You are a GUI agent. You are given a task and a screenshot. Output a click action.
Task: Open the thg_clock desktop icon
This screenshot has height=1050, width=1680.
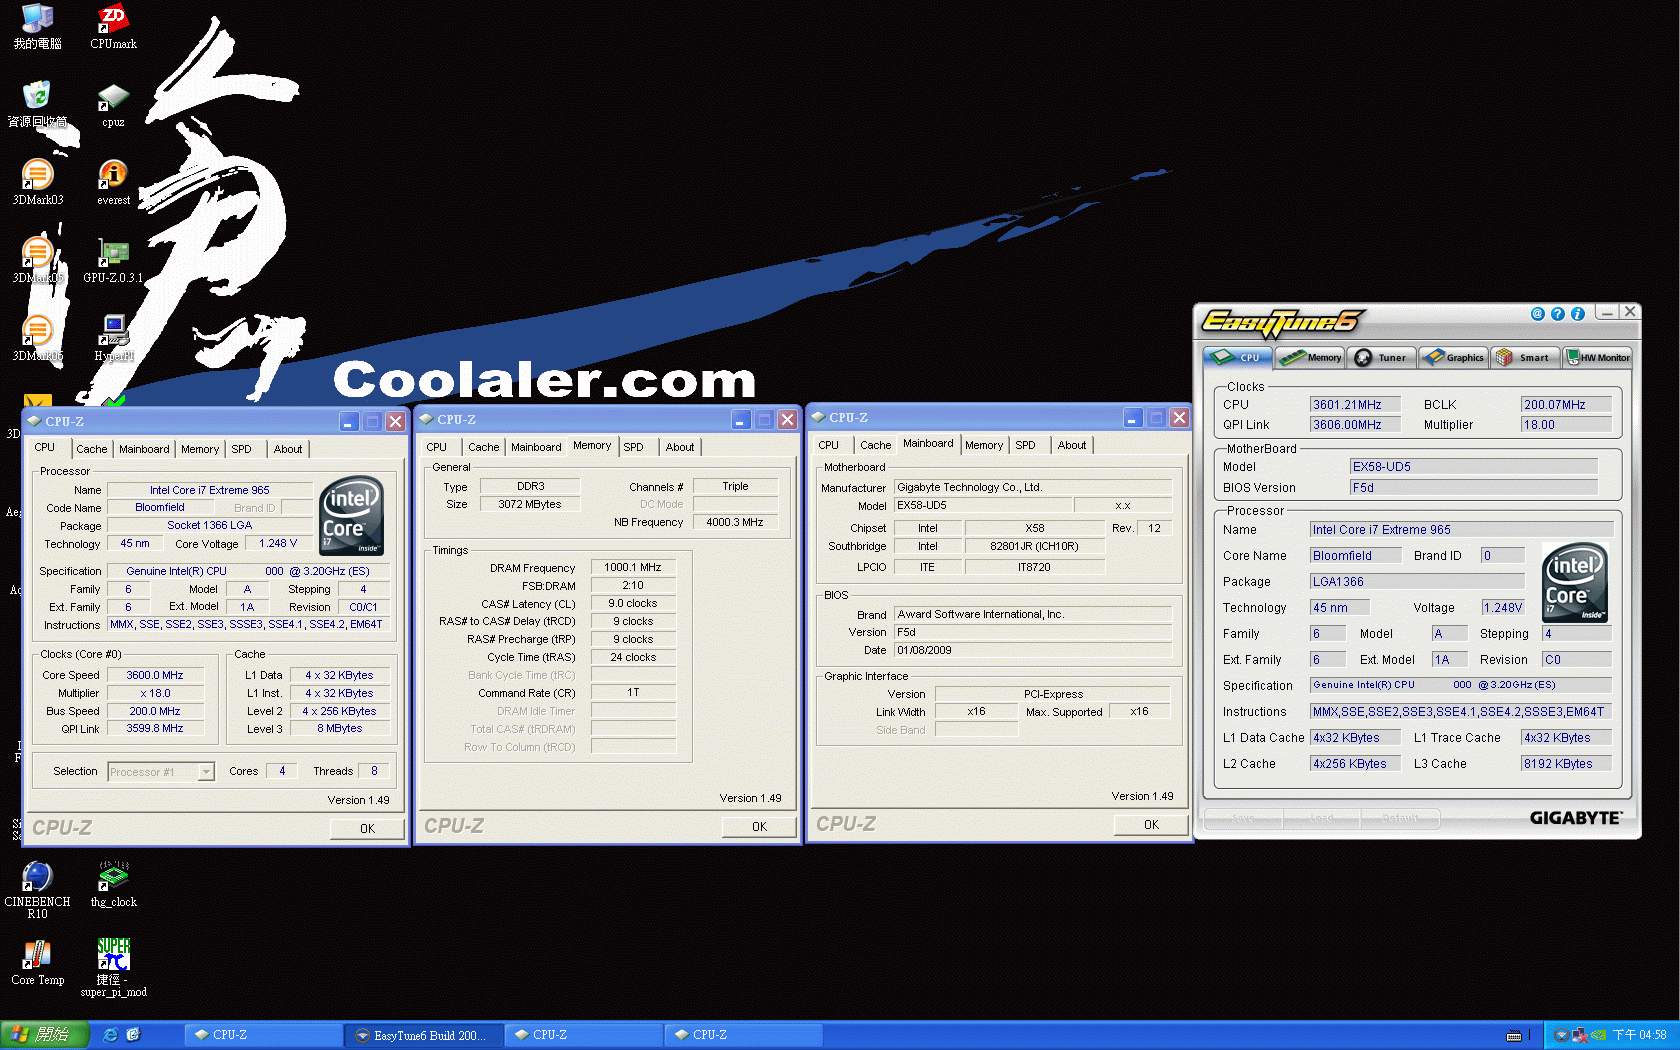coord(113,878)
